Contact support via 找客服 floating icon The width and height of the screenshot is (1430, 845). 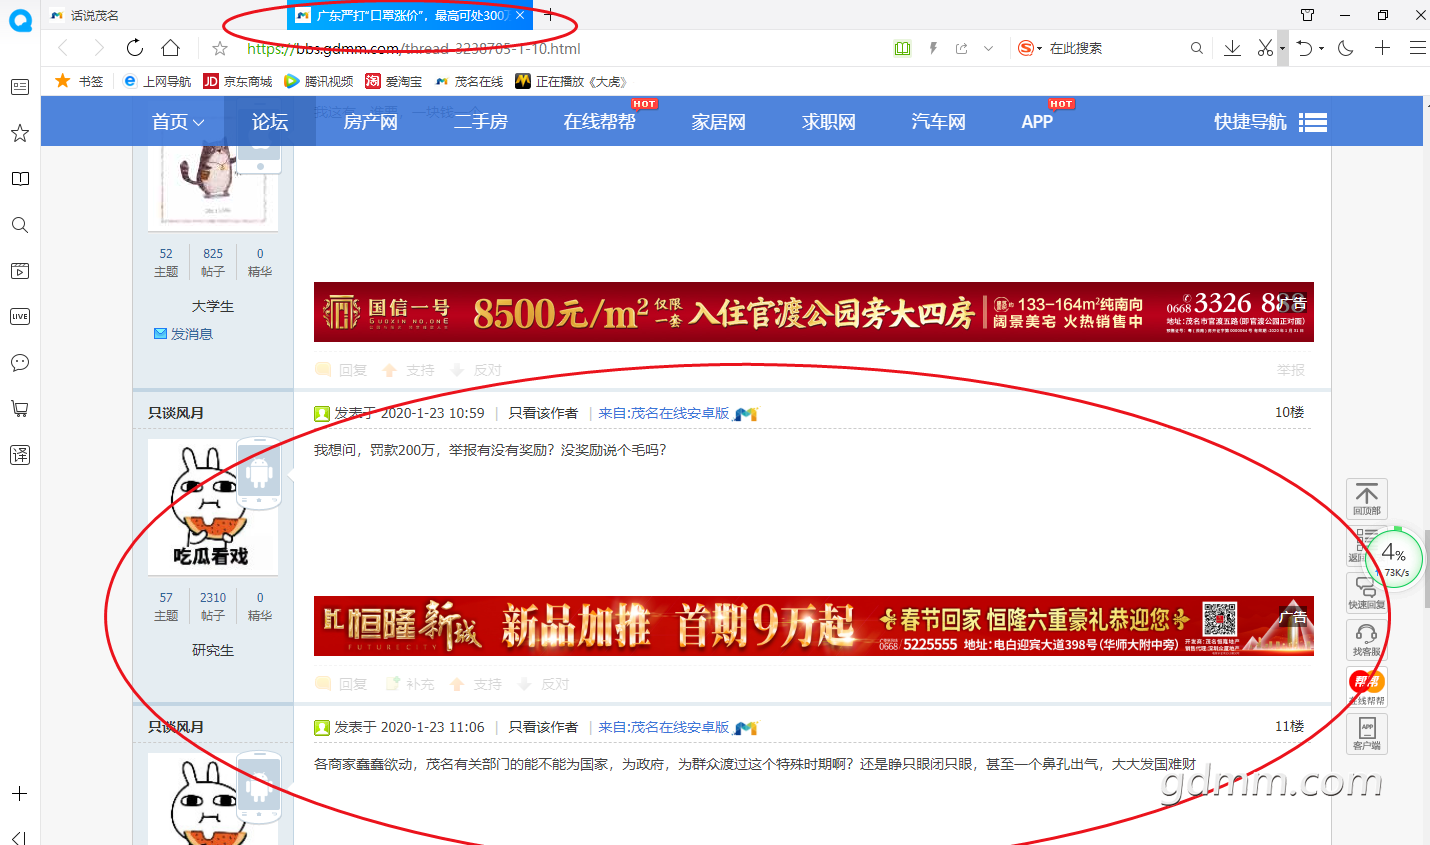(1367, 639)
